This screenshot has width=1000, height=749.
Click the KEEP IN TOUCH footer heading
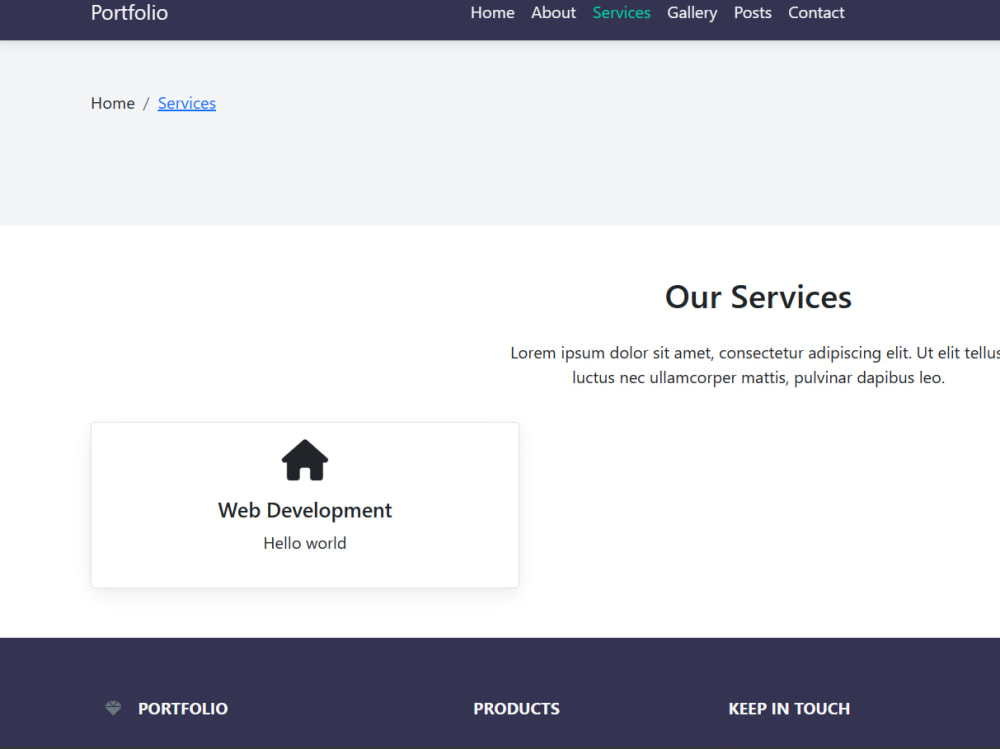(789, 708)
